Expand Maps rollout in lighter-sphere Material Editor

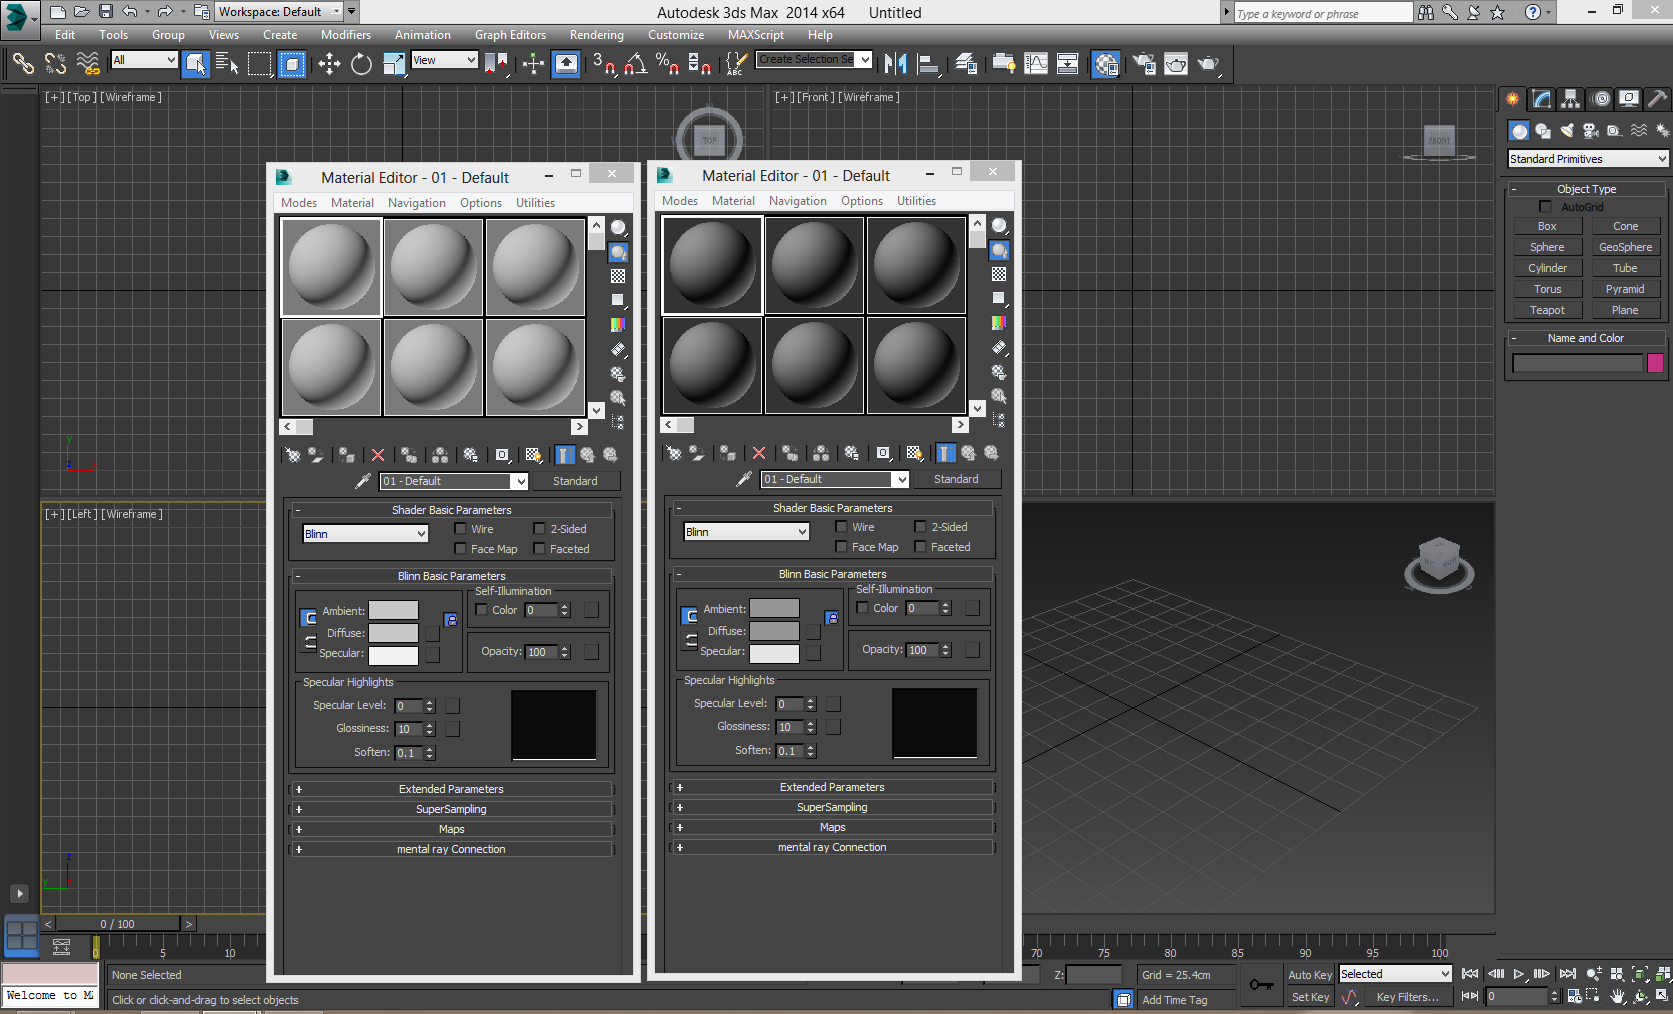pyautogui.click(x=452, y=829)
